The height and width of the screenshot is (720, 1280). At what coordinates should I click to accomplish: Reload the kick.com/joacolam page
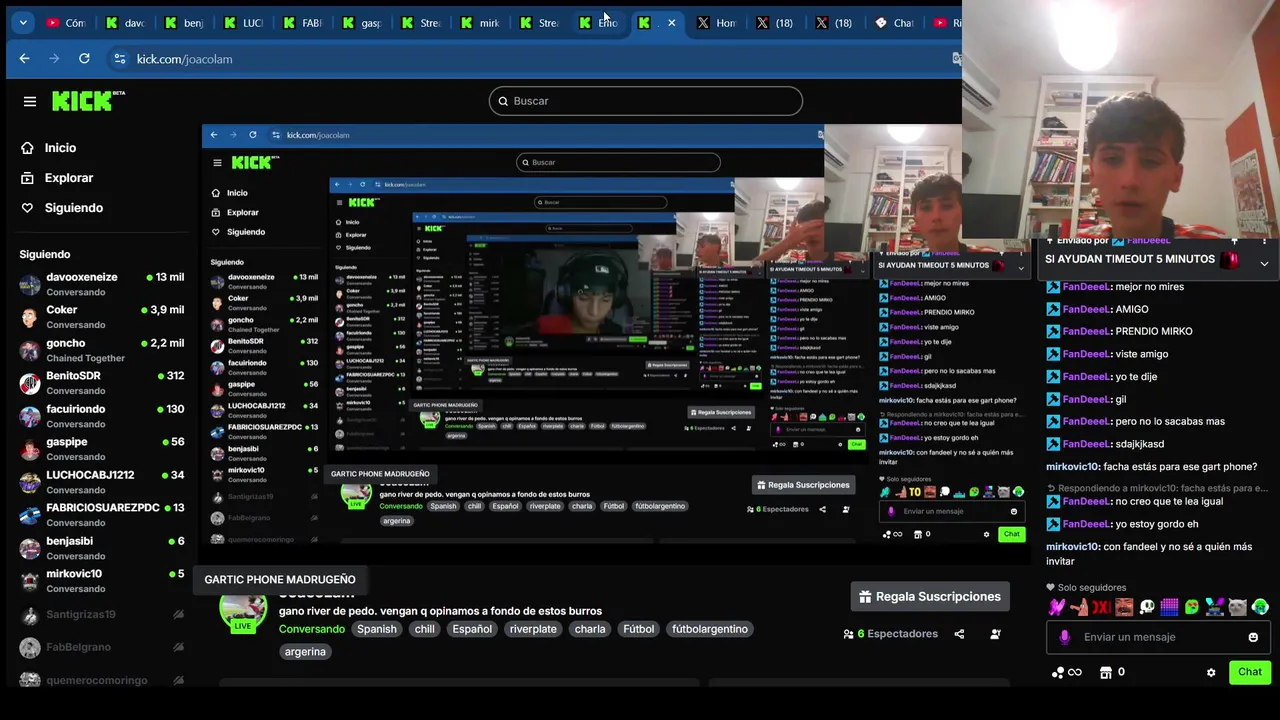[x=84, y=59]
